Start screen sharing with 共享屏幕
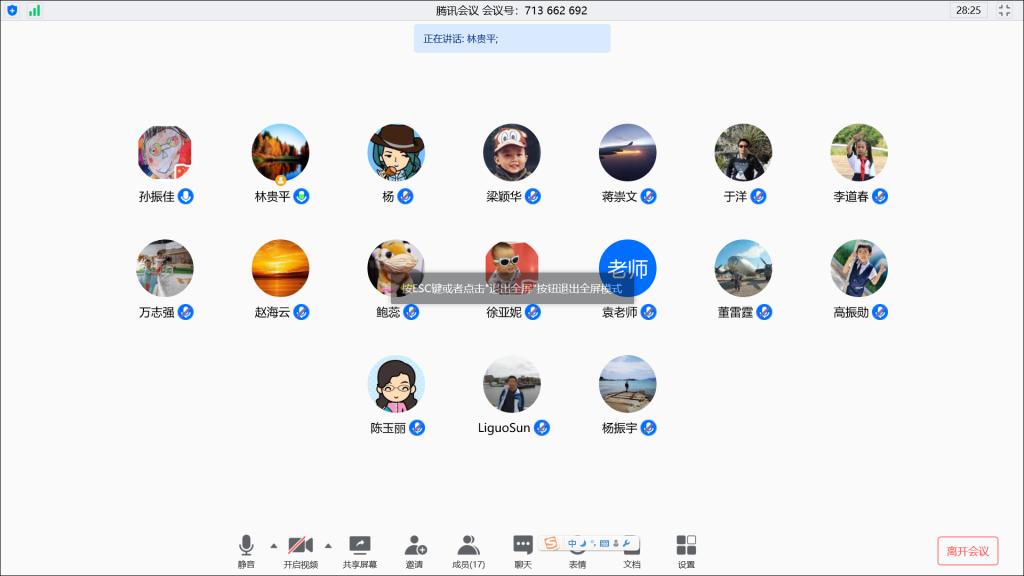1024x576 pixels. 360,549
